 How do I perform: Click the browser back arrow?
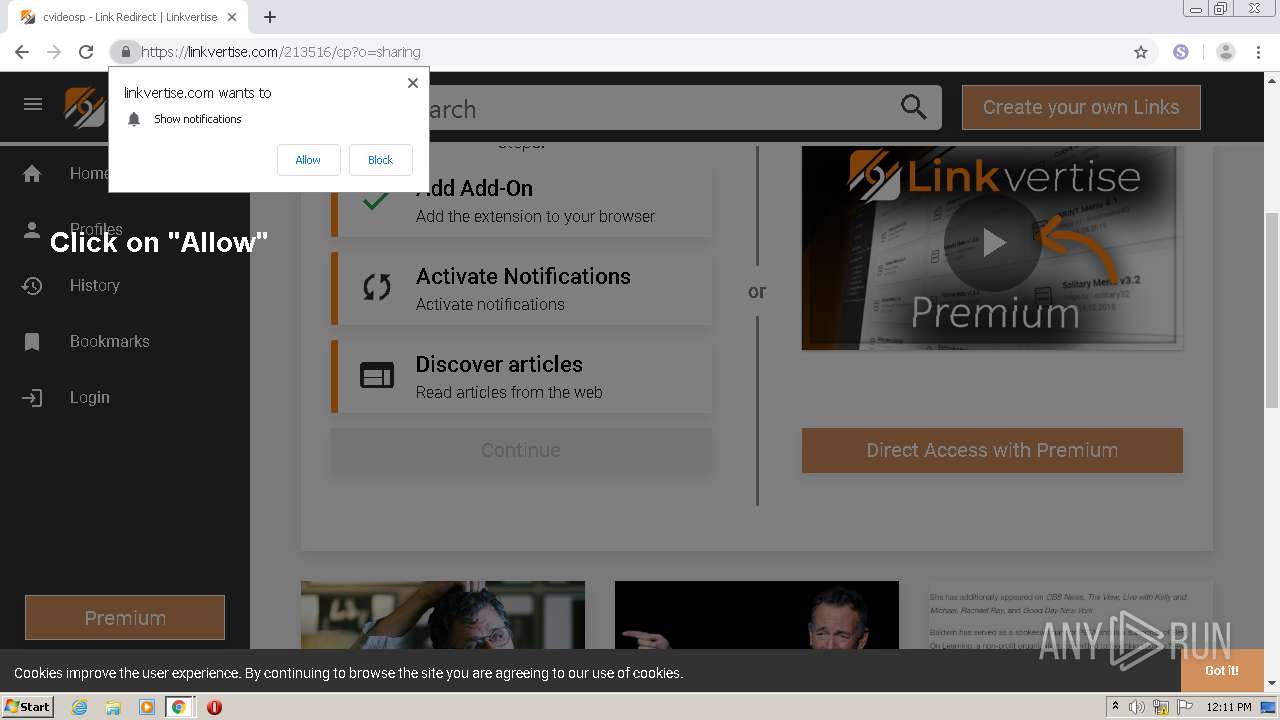click(22, 52)
